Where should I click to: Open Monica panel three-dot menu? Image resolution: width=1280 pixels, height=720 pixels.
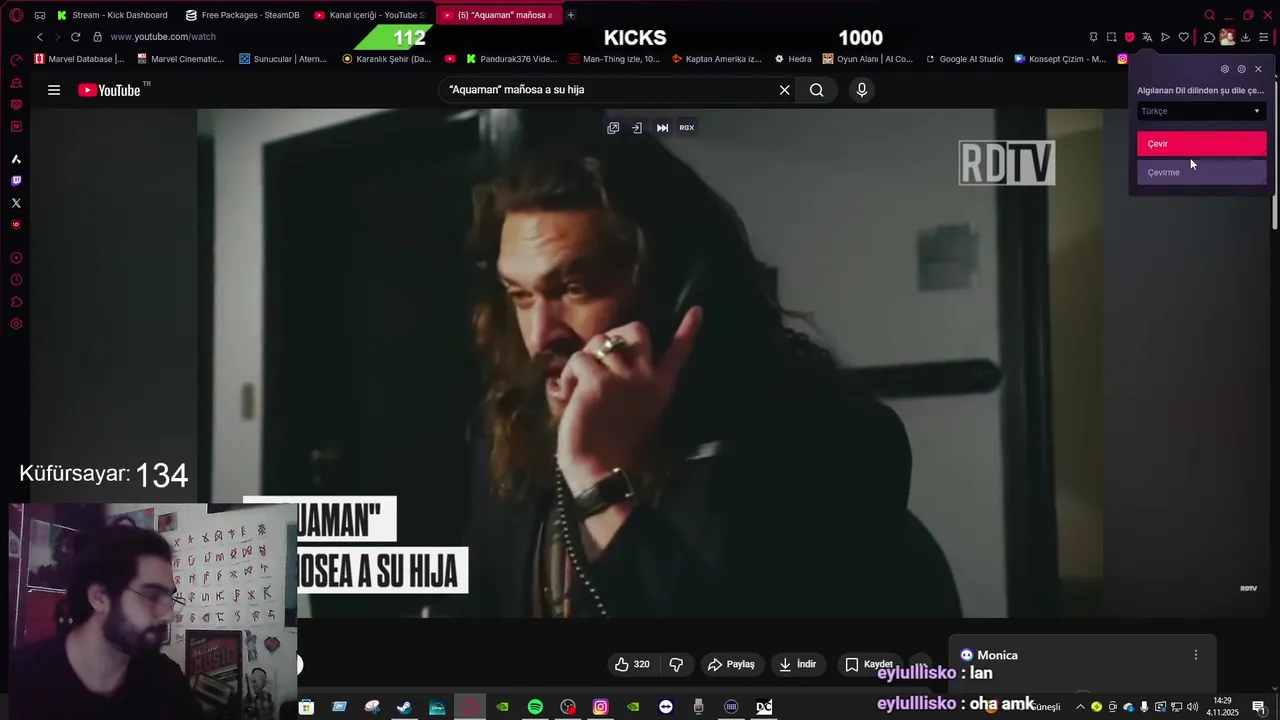pyautogui.click(x=1196, y=655)
